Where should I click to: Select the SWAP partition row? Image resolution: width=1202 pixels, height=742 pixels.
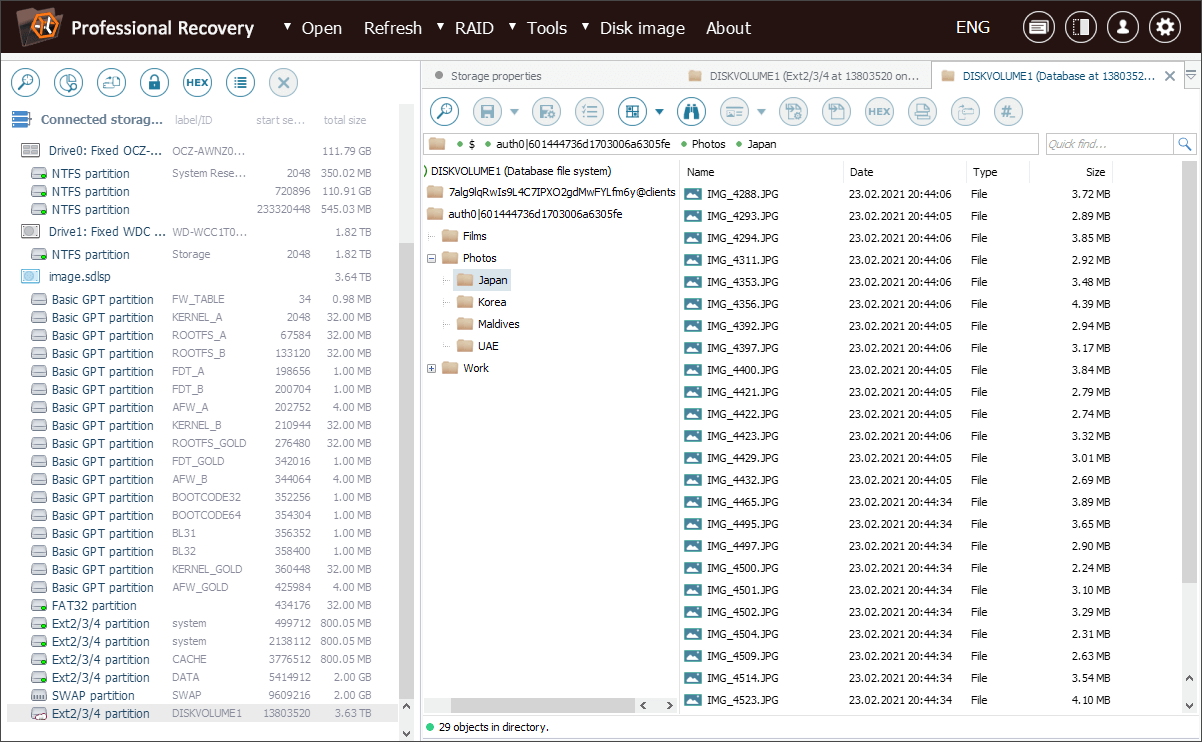coord(200,695)
